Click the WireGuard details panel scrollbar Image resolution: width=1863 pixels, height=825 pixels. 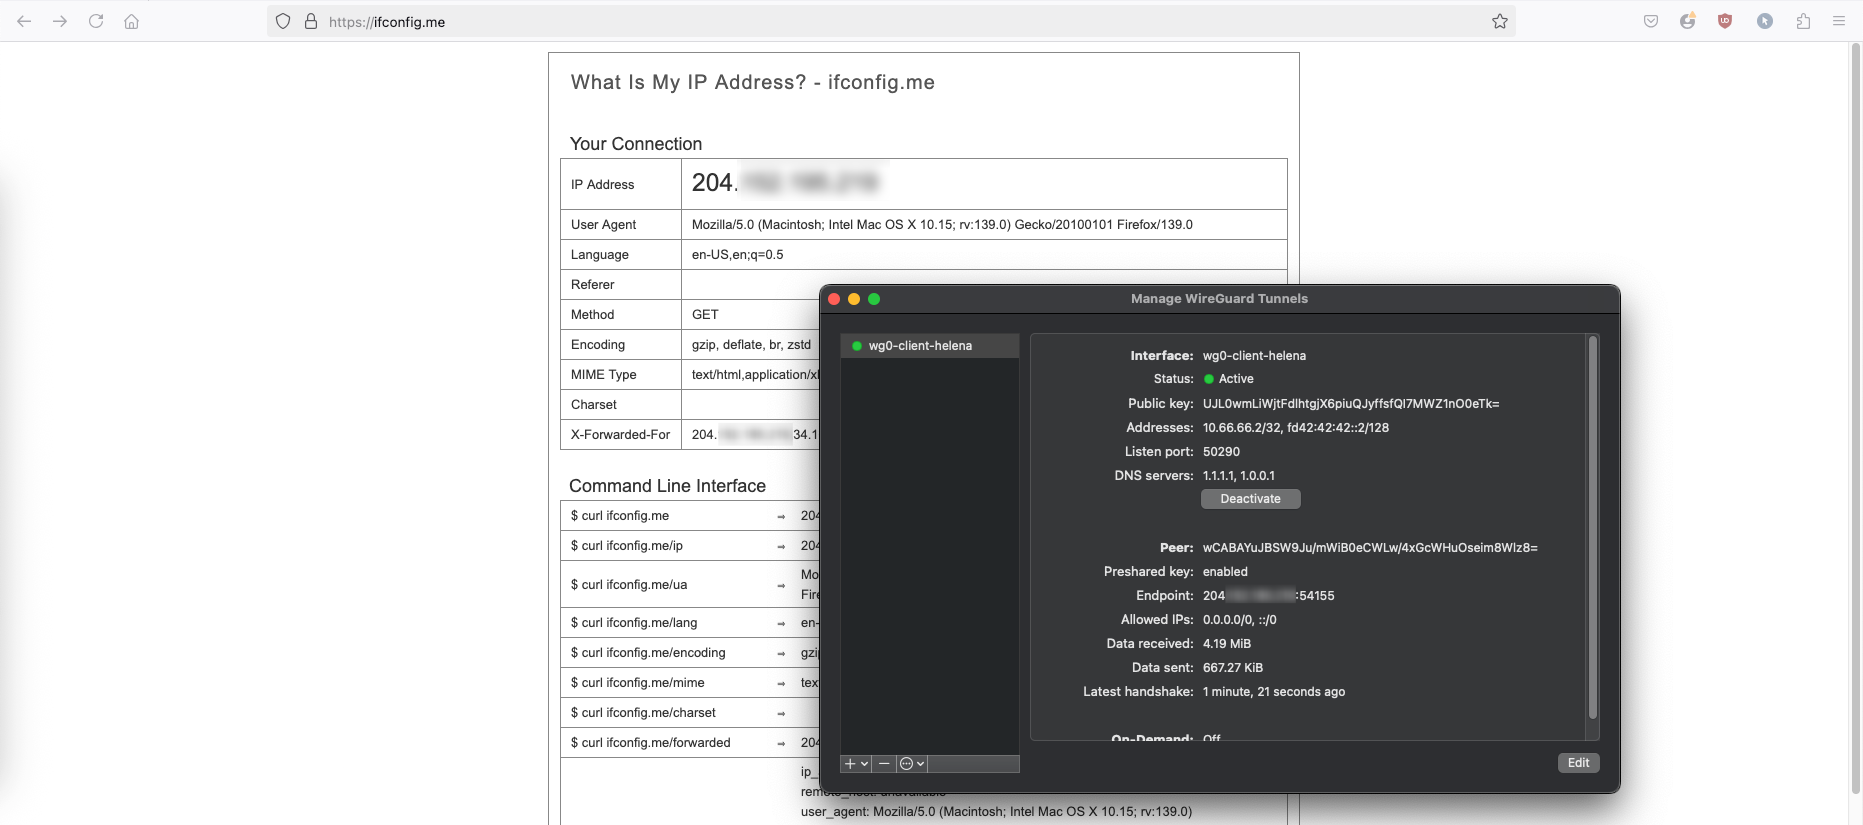click(1593, 527)
